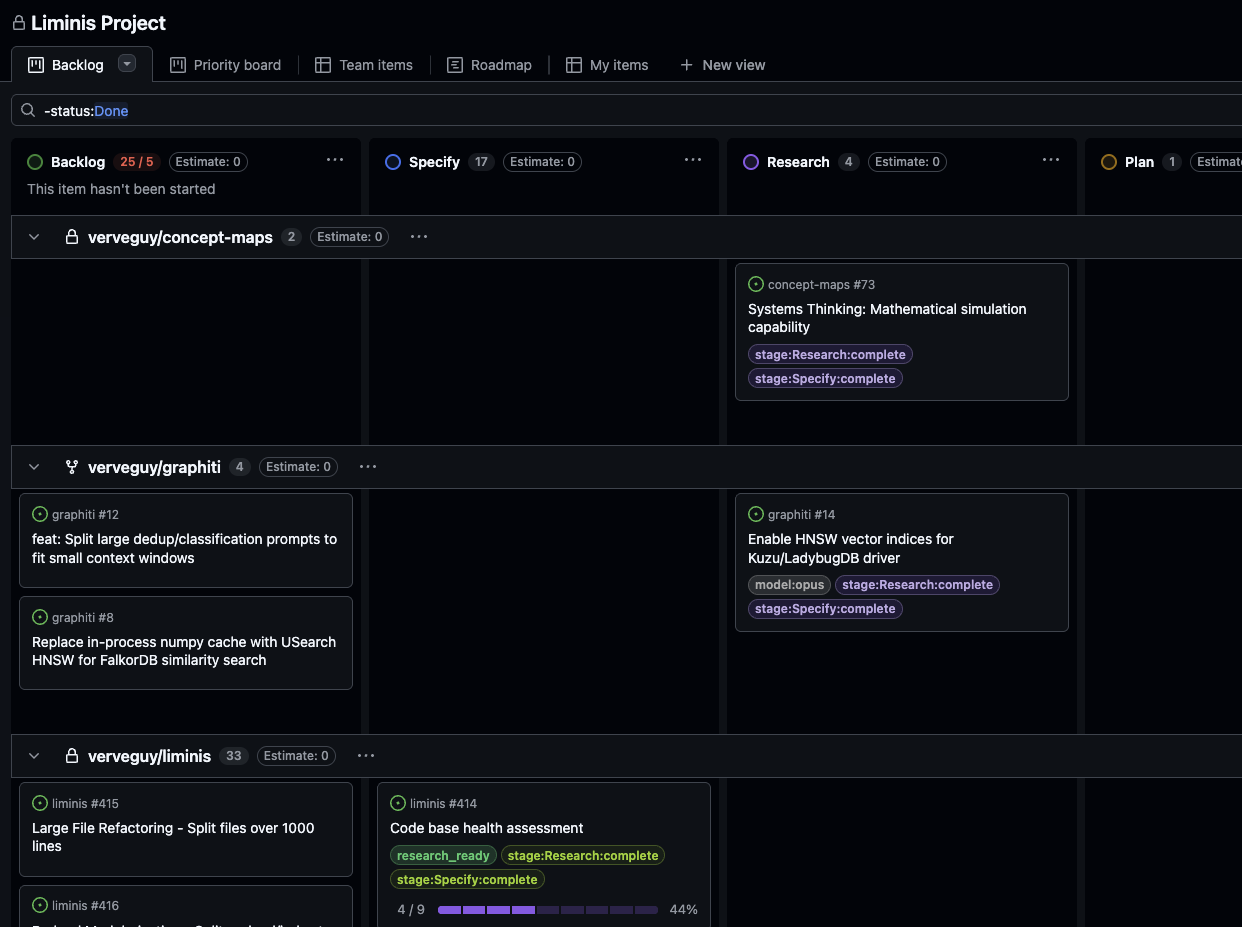Click the filter input showing -status:Done
The height and width of the screenshot is (927, 1242).
[89, 110]
